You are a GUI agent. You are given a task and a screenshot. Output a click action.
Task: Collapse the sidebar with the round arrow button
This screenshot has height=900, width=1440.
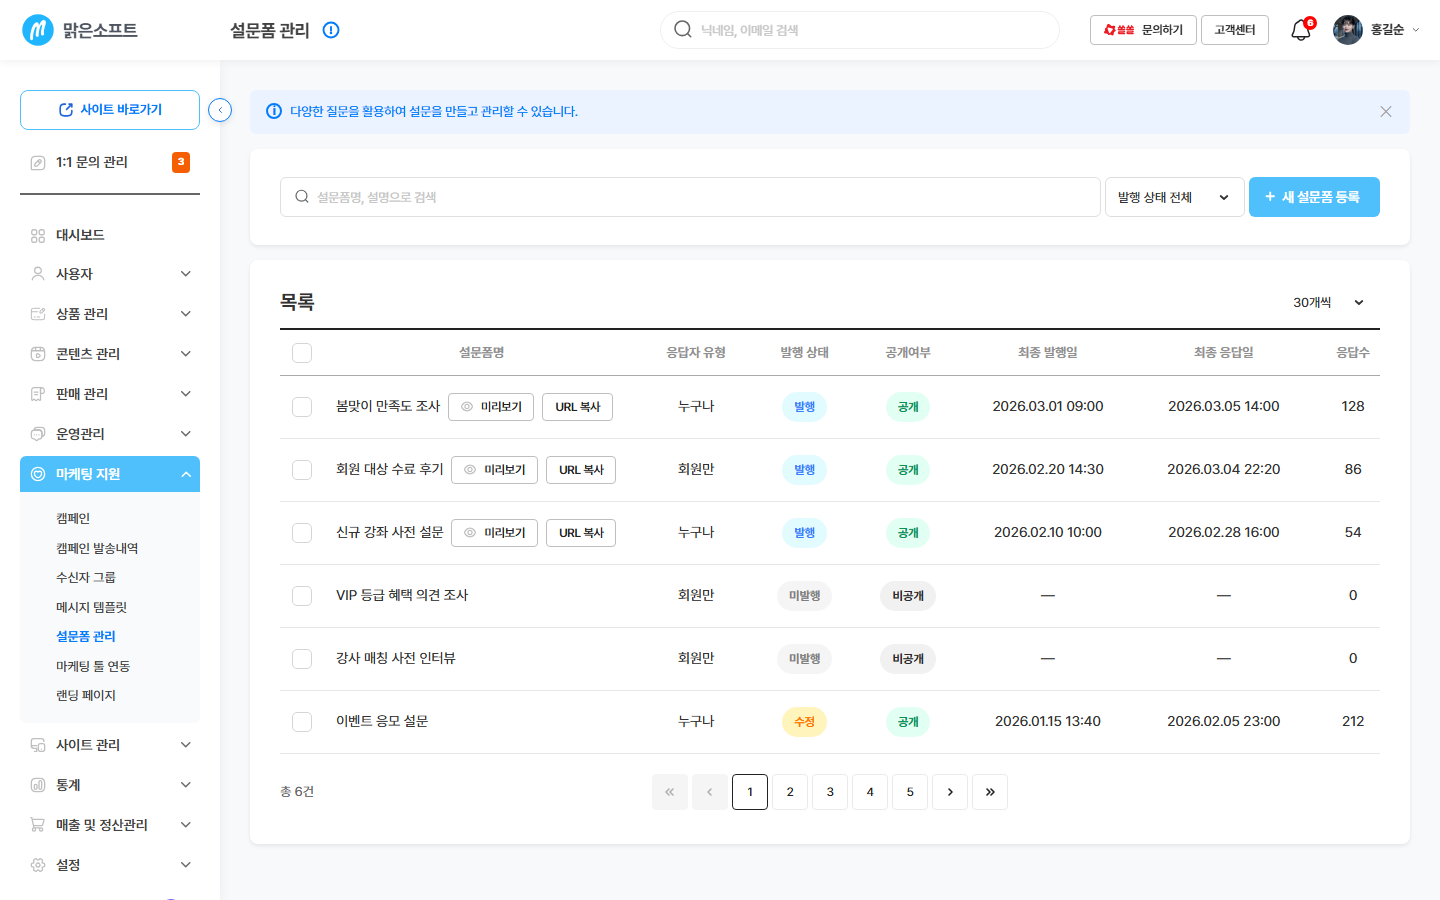[220, 110]
